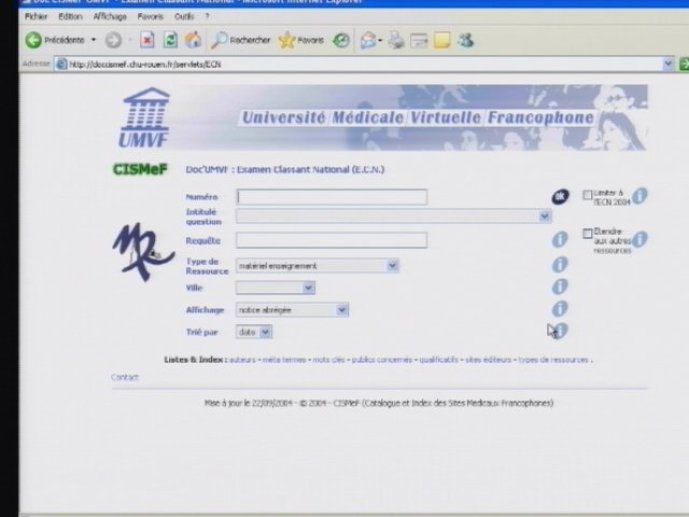Open the mots clés index link

[329, 360]
